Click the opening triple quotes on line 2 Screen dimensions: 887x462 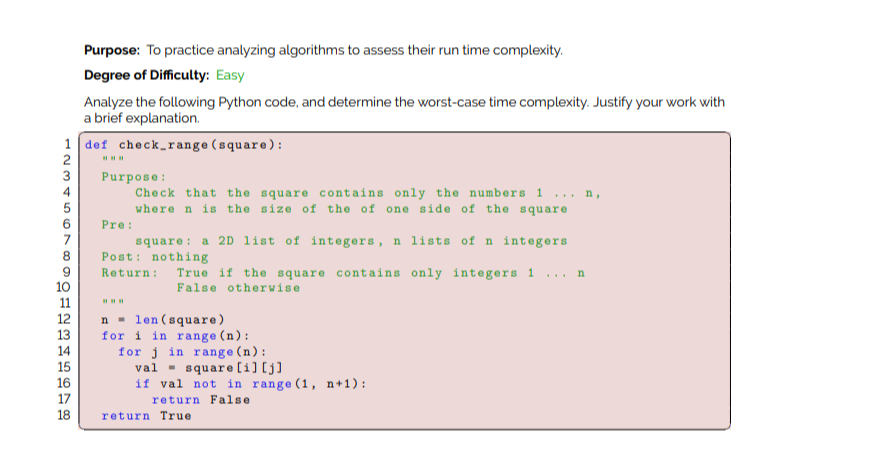[x=113, y=159]
